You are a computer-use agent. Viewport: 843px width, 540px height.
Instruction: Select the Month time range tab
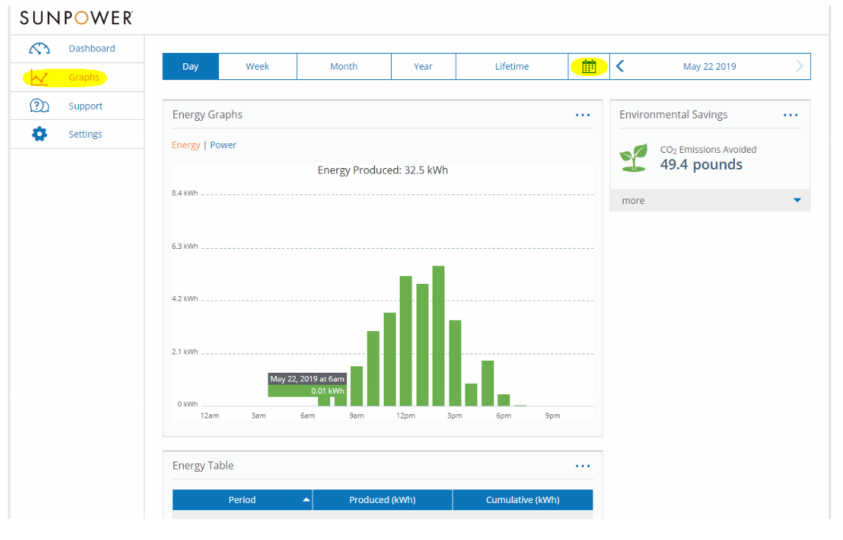click(343, 67)
